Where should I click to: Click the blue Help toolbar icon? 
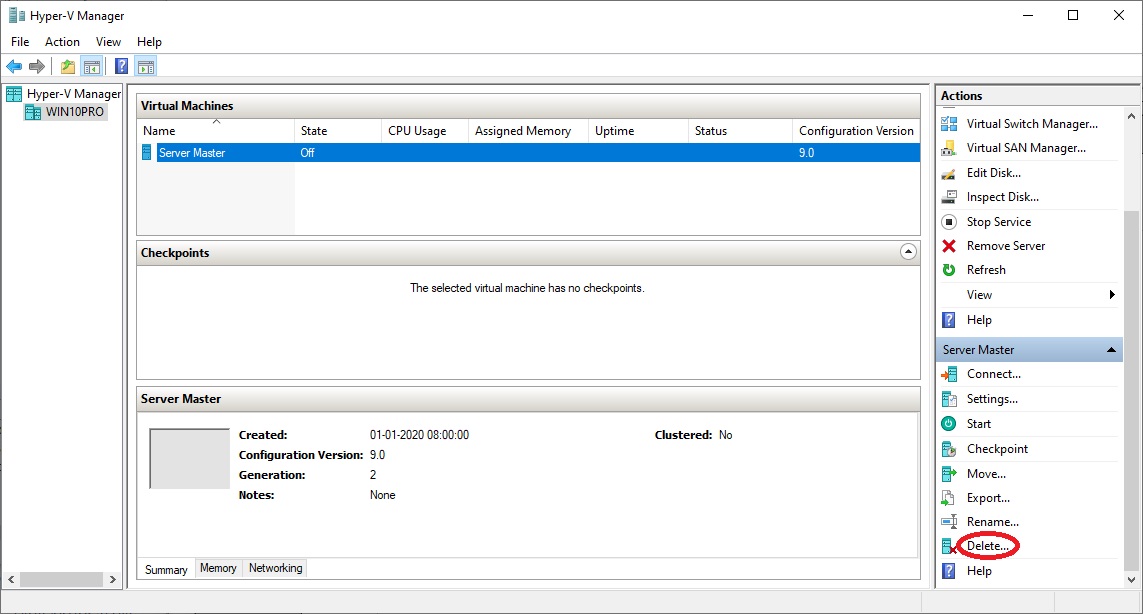(122, 67)
